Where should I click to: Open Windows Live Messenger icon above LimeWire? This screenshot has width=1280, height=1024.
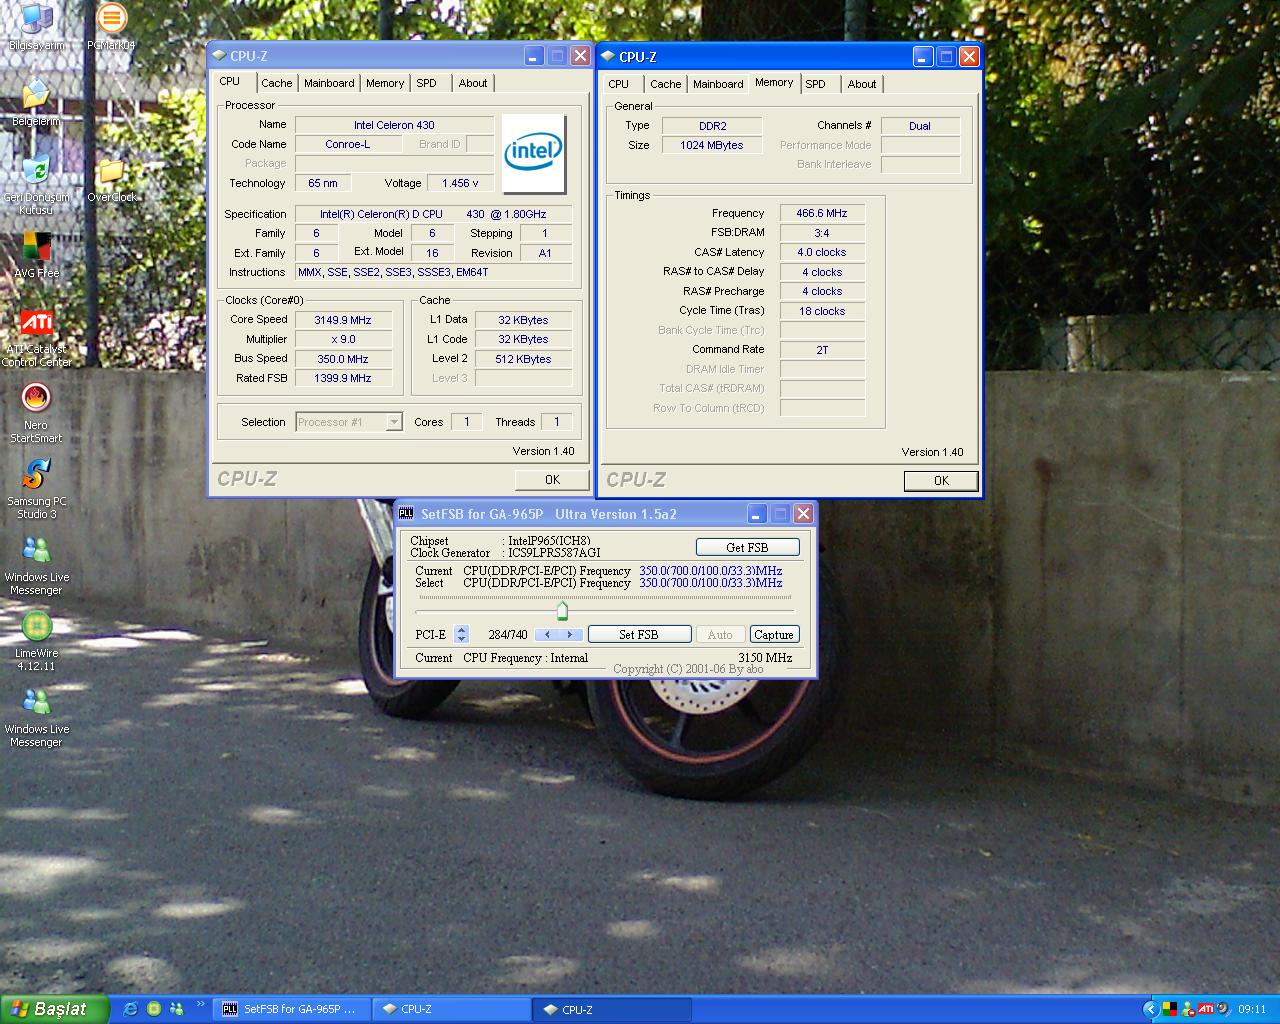(36, 565)
